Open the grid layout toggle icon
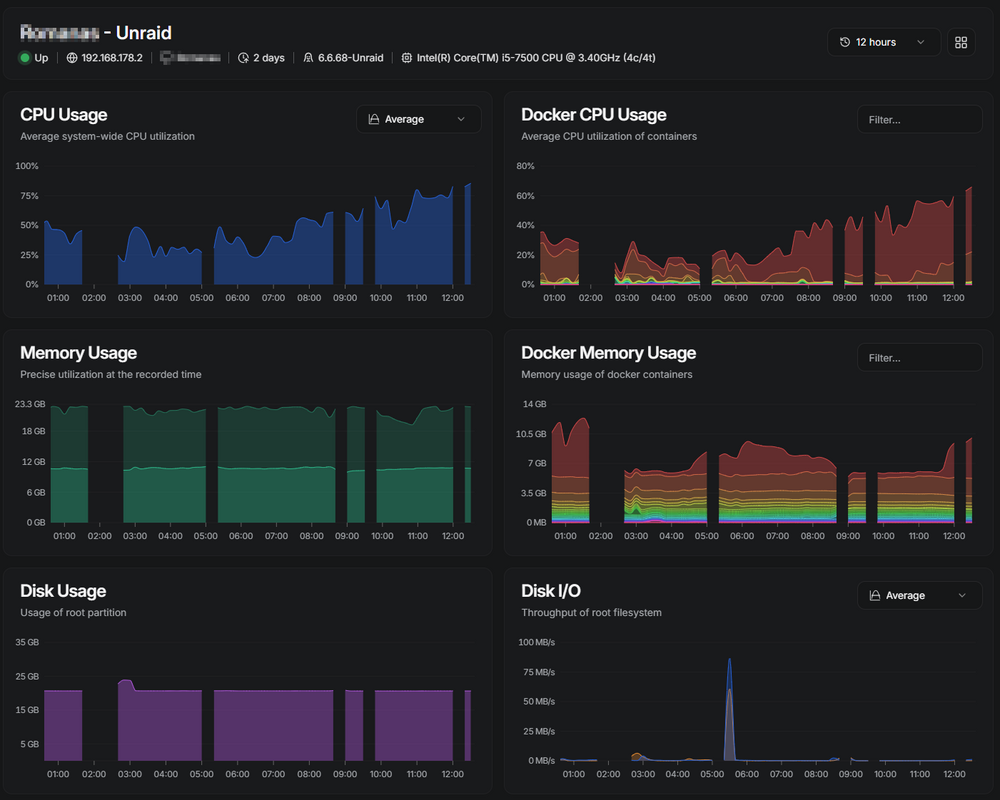1000x800 pixels. coord(960,42)
